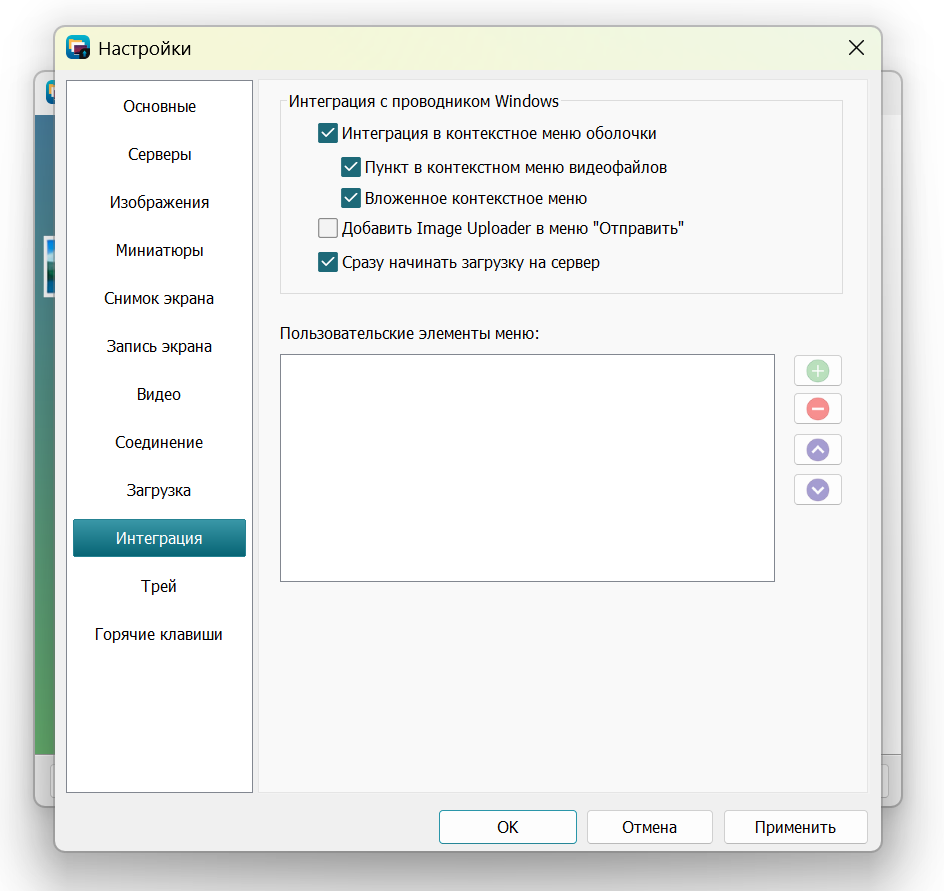Open the Основные settings section

(x=160, y=107)
